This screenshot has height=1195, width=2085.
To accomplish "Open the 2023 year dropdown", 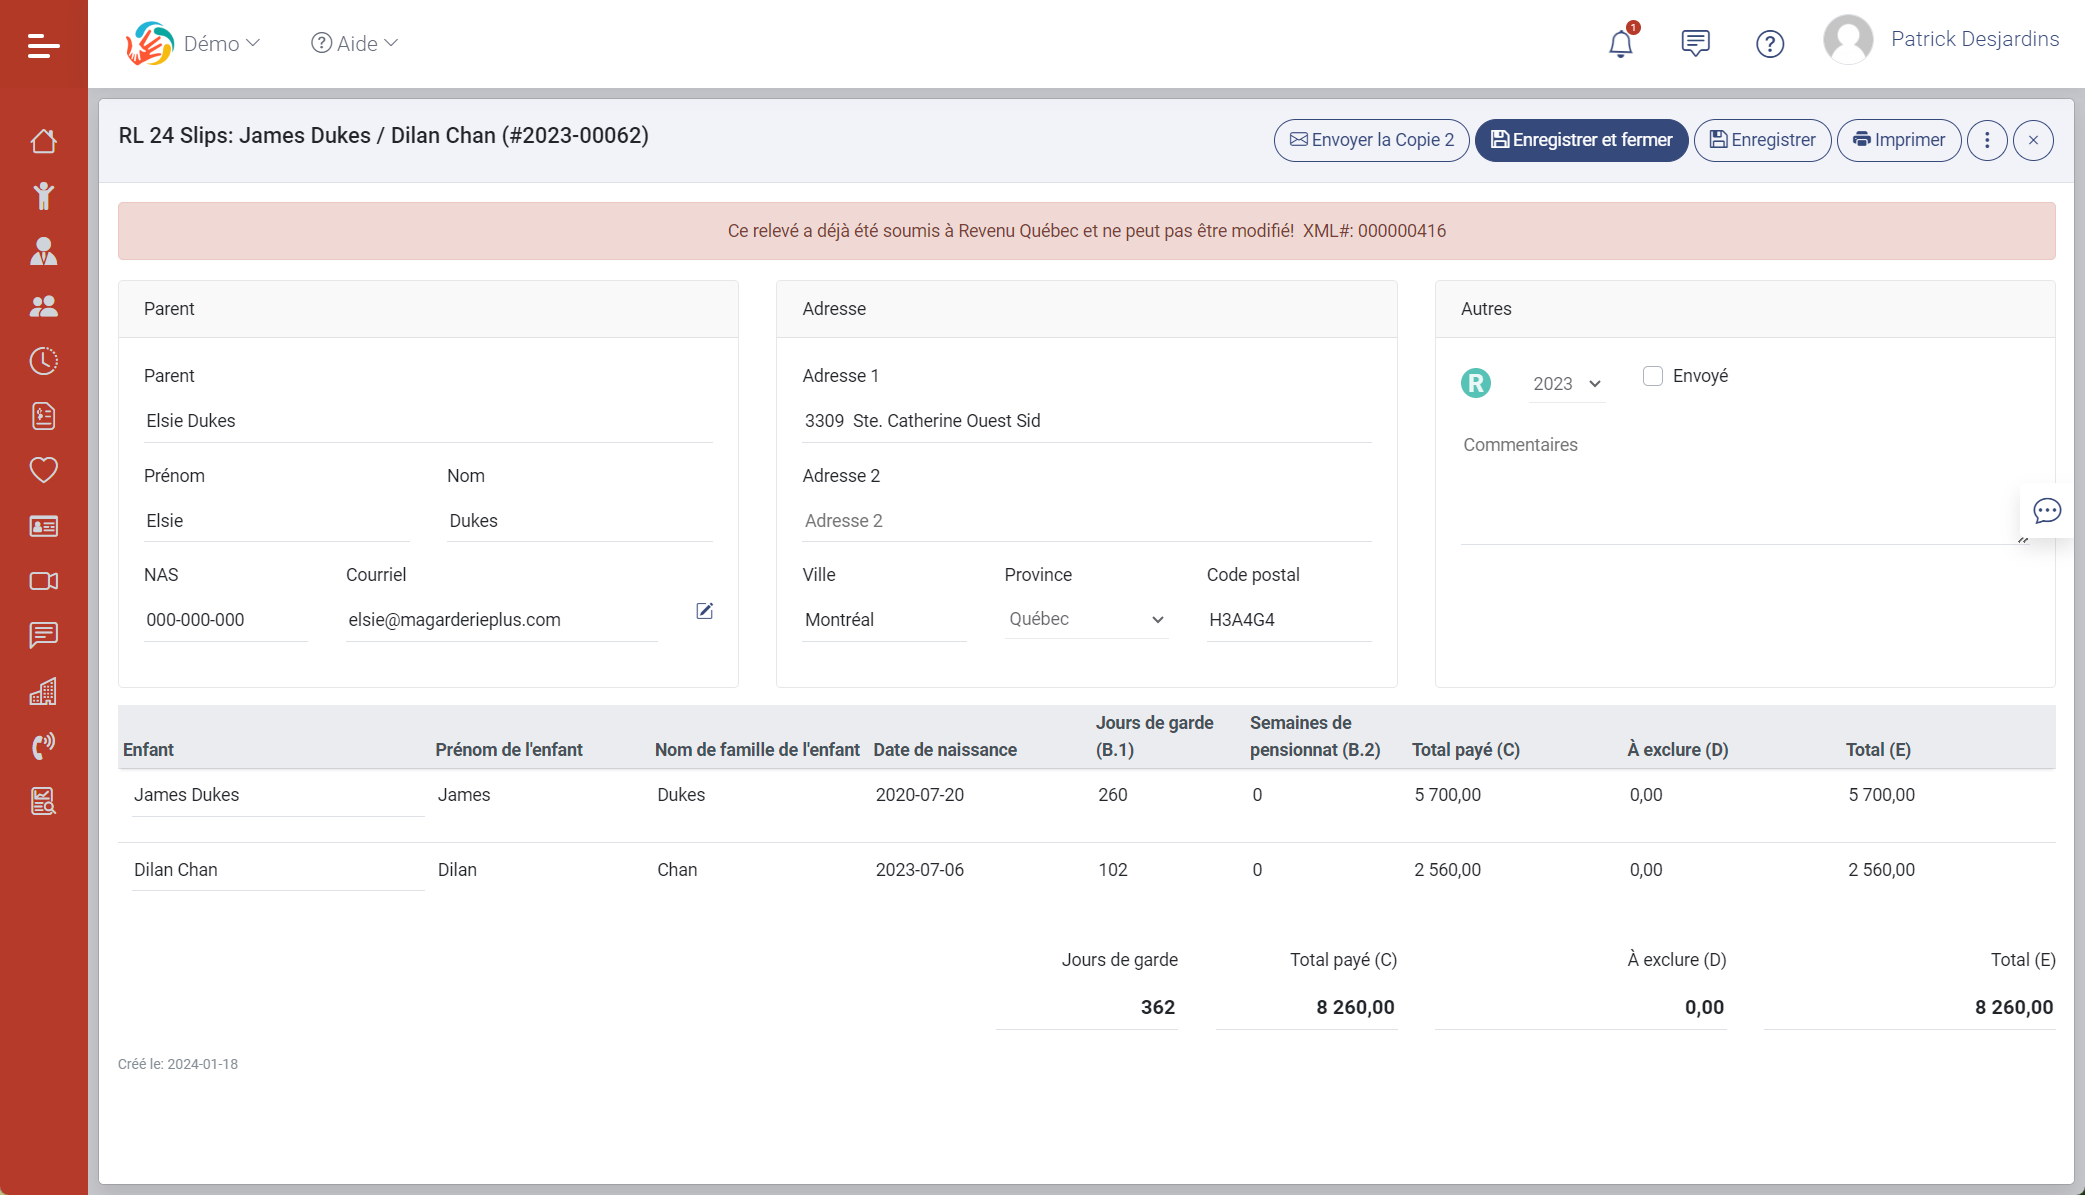I will tap(1566, 384).
